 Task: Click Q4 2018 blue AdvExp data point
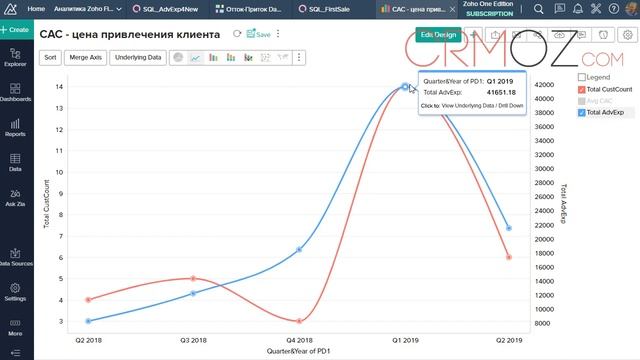(x=299, y=249)
